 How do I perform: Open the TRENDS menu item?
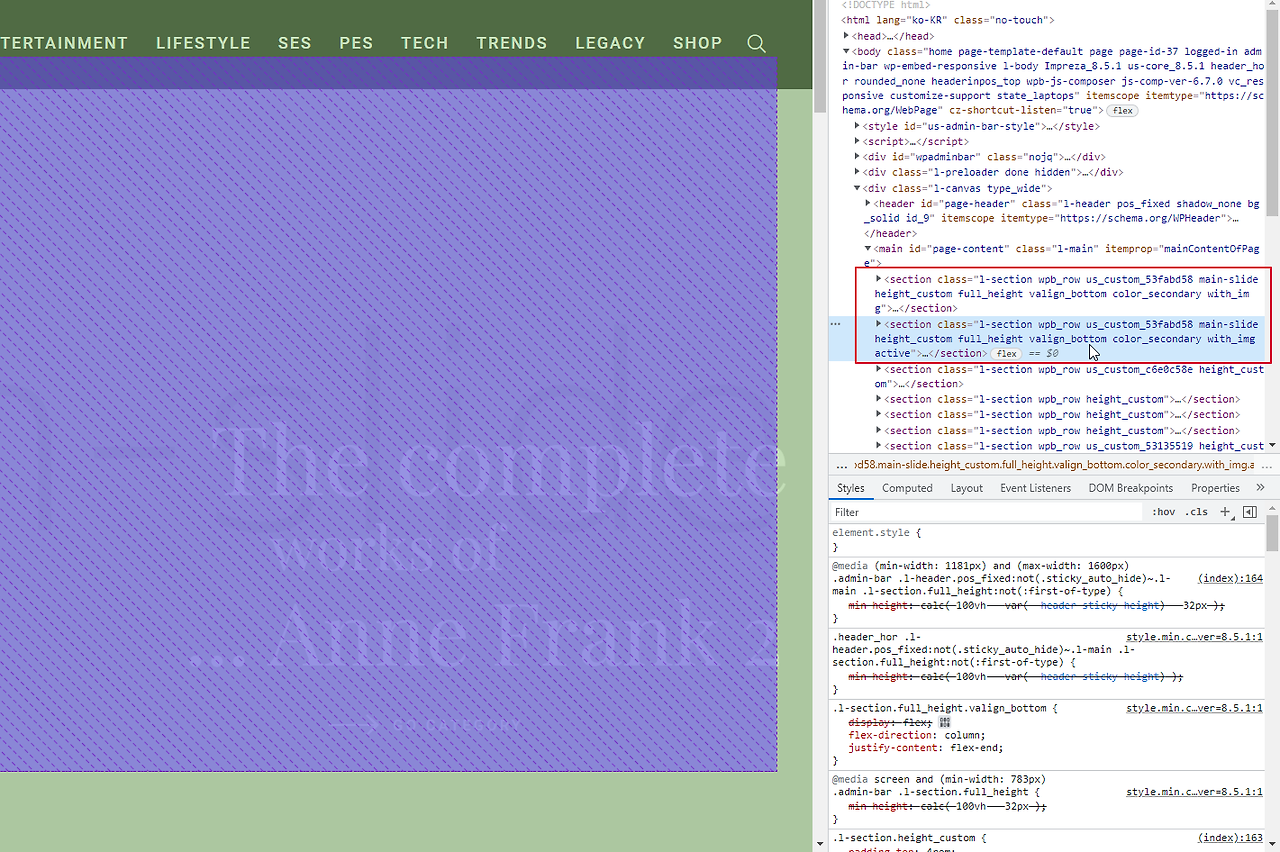click(x=512, y=43)
